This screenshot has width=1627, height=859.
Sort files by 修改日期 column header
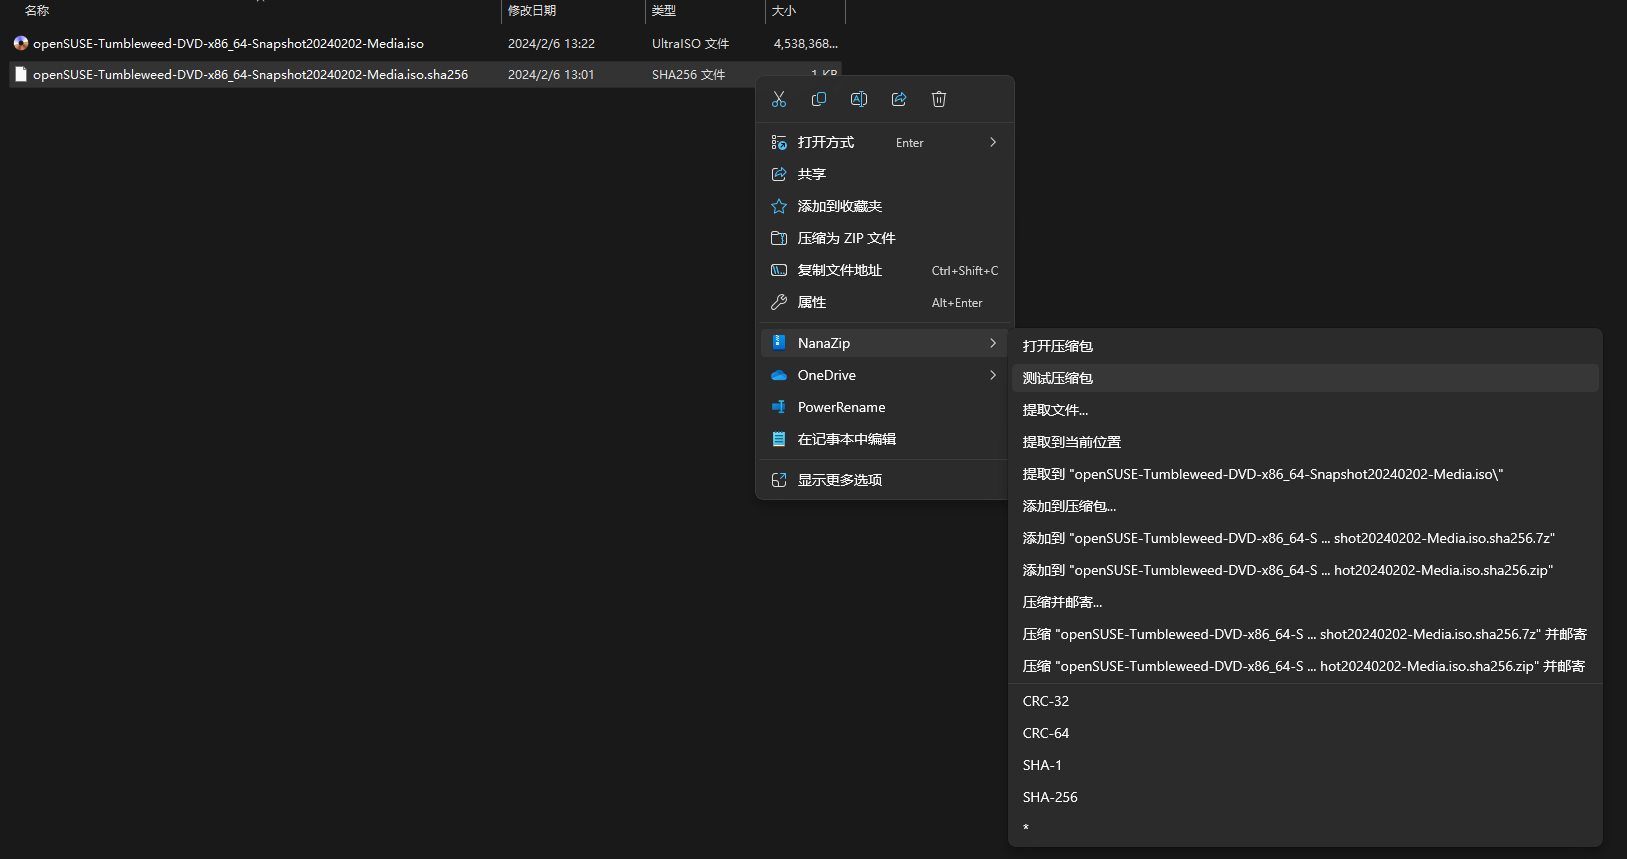click(532, 11)
